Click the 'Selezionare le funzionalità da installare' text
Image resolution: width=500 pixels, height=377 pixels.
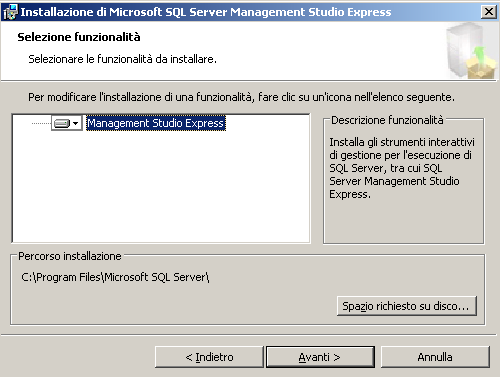tap(122, 59)
